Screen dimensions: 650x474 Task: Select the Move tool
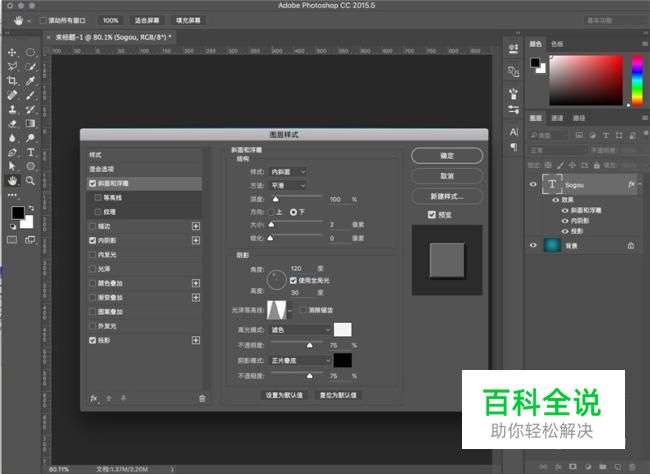pyautogui.click(x=12, y=52)
